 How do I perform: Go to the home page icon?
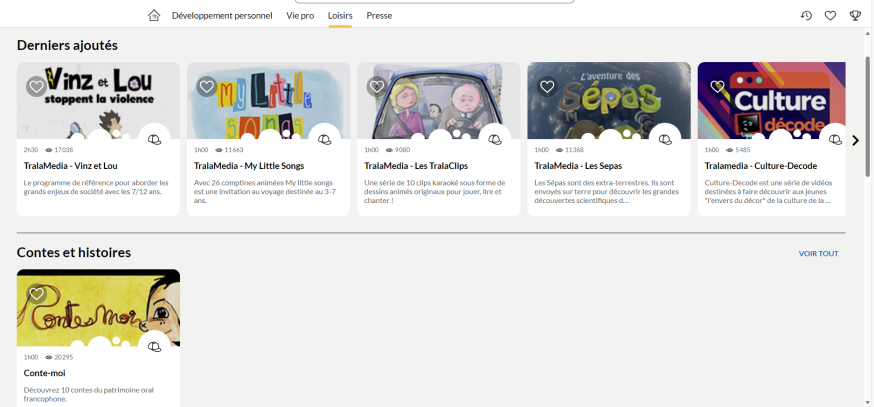154,16
